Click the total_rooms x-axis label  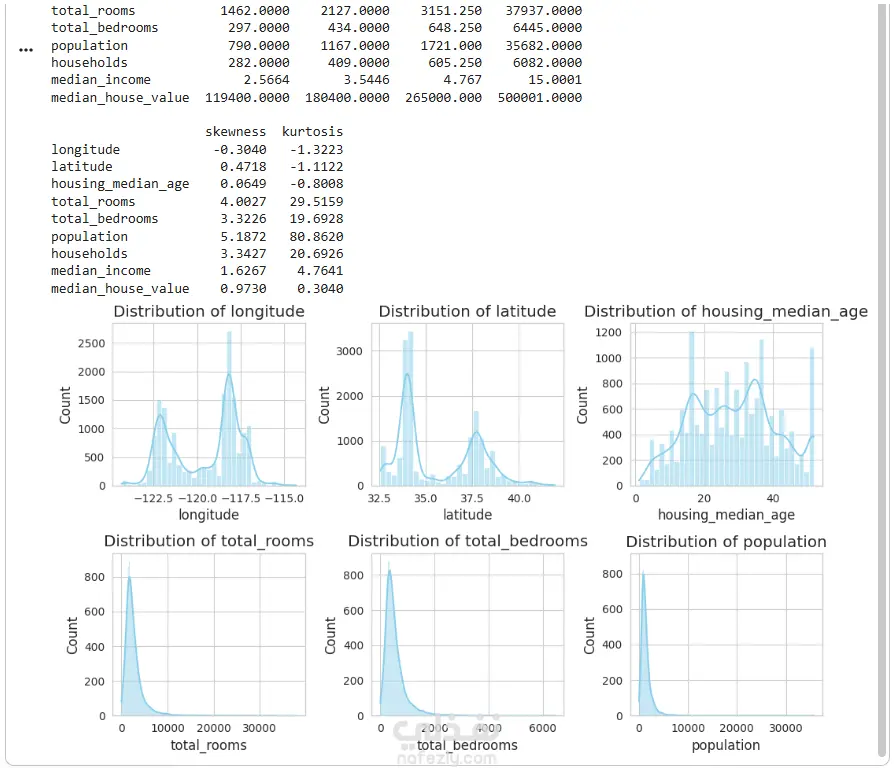[x=209, y=745]
